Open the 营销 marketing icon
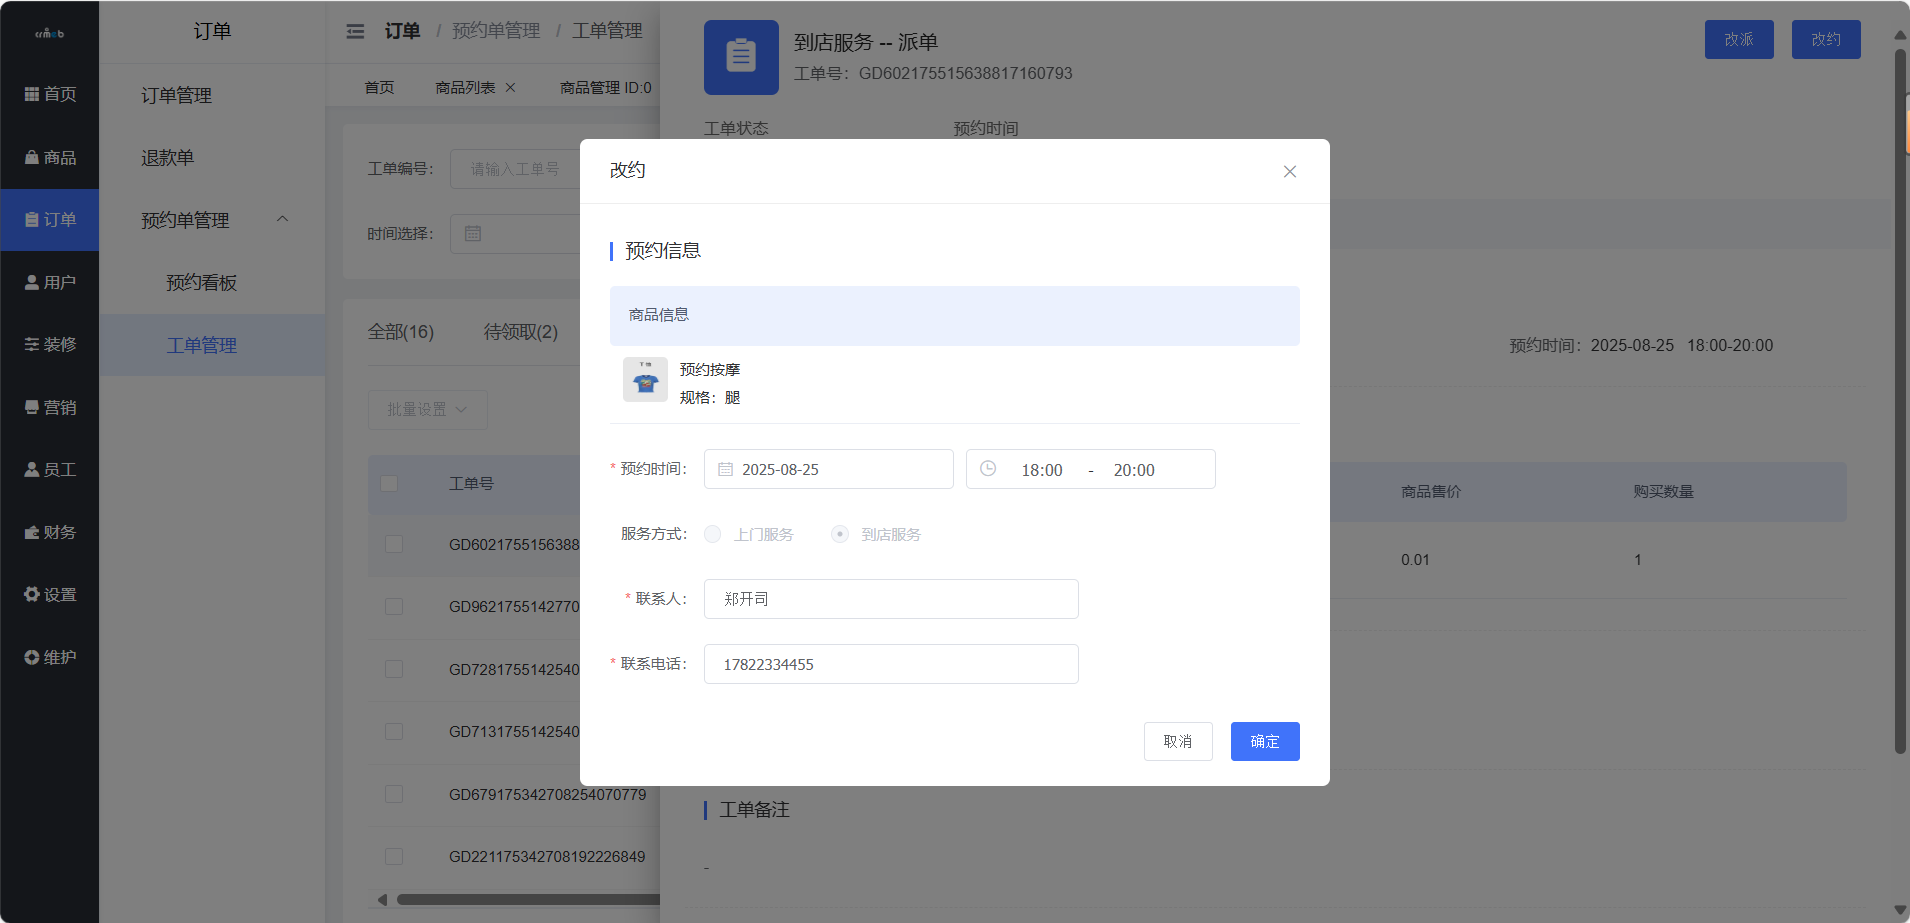The image size is (1910, 923). (x=31, y=406)
